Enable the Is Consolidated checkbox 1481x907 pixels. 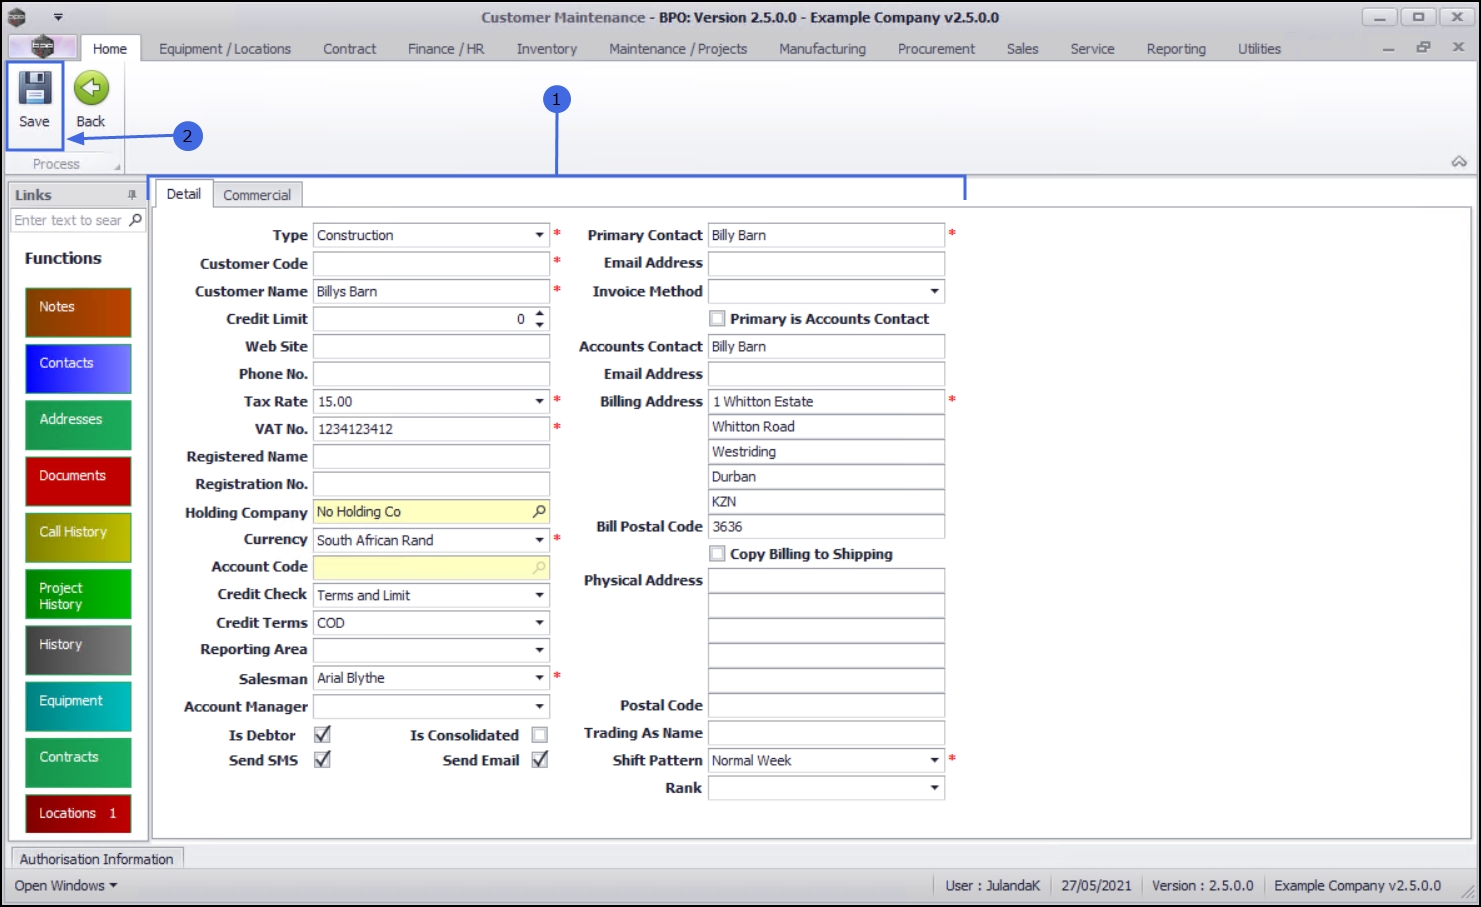(540, 735)
